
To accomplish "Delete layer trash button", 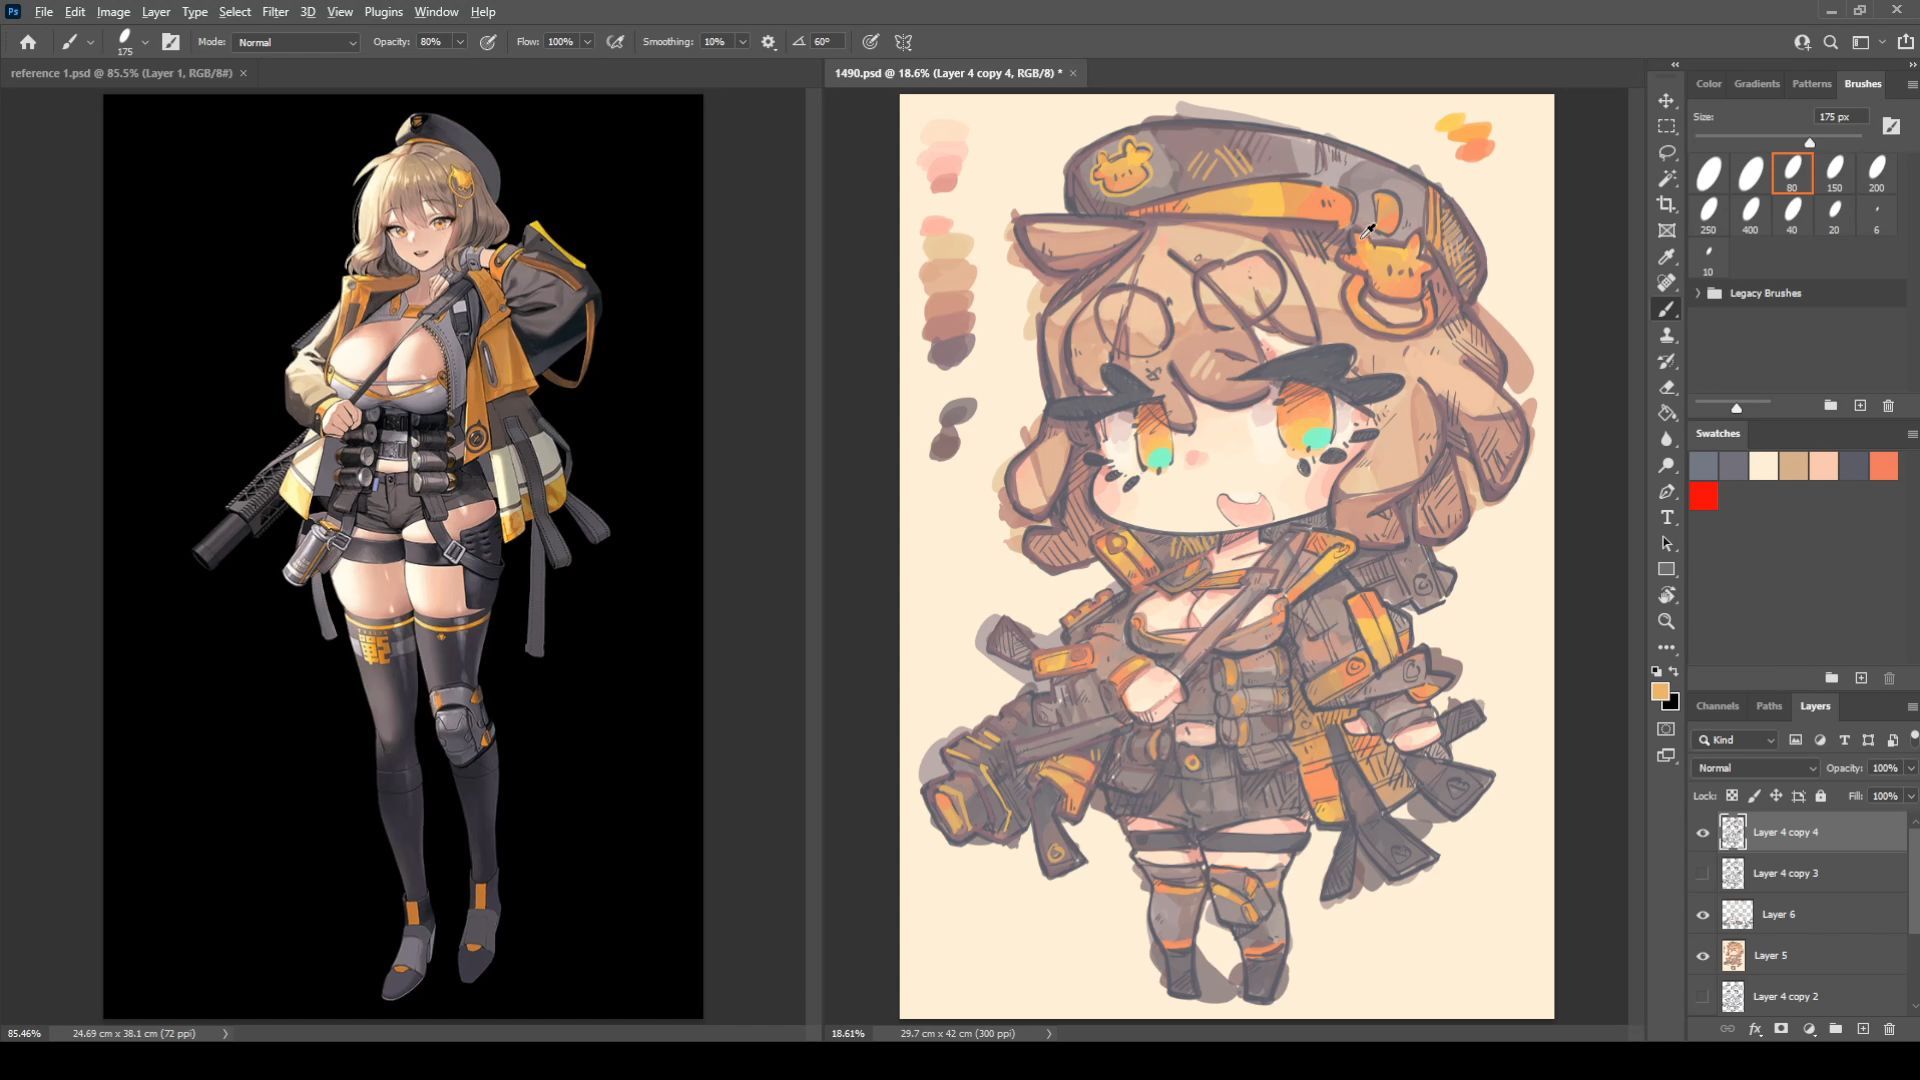I will click(1889, 1029).
